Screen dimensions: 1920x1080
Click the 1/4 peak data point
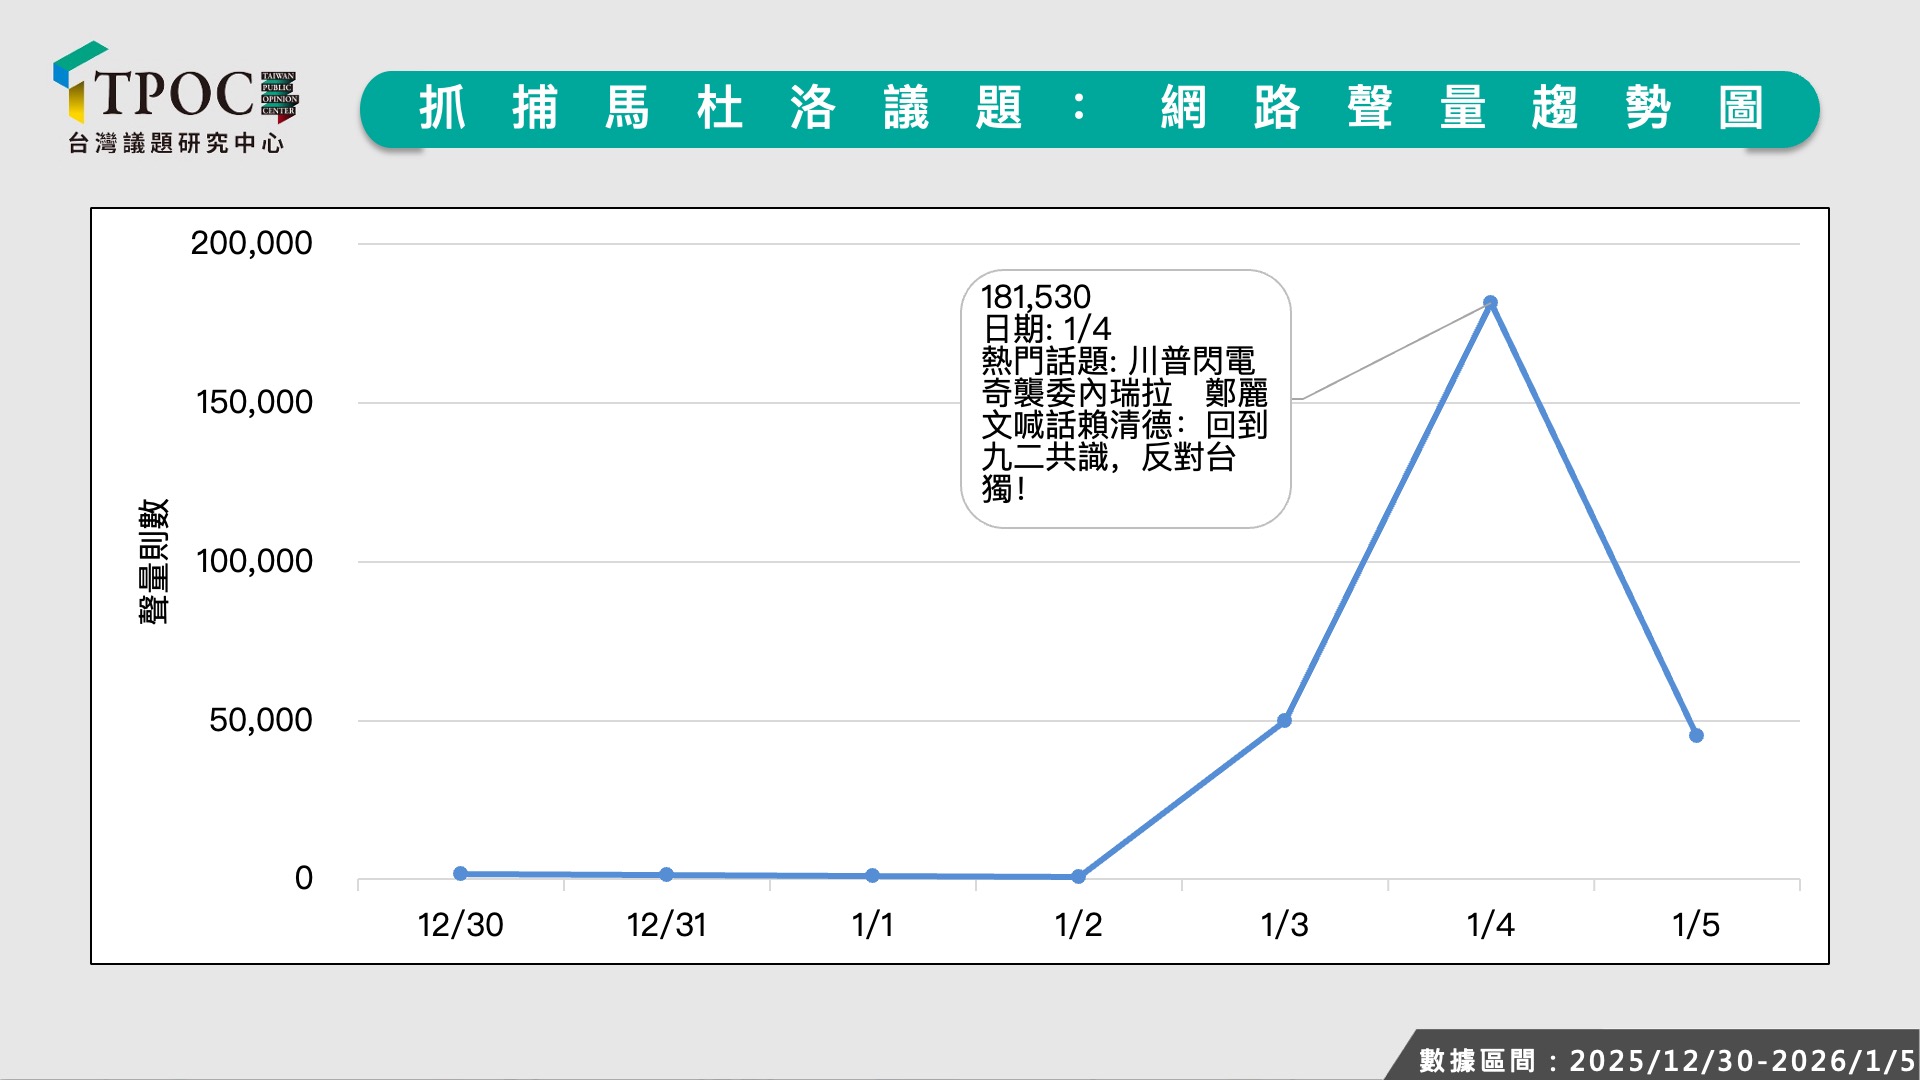1490,302
